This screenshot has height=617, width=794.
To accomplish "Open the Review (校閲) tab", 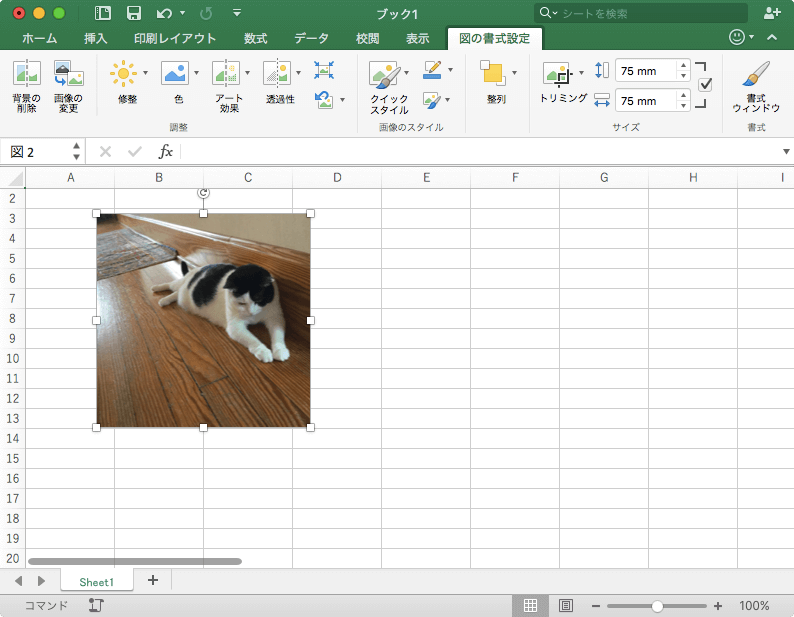I will (x=368, y=38).
